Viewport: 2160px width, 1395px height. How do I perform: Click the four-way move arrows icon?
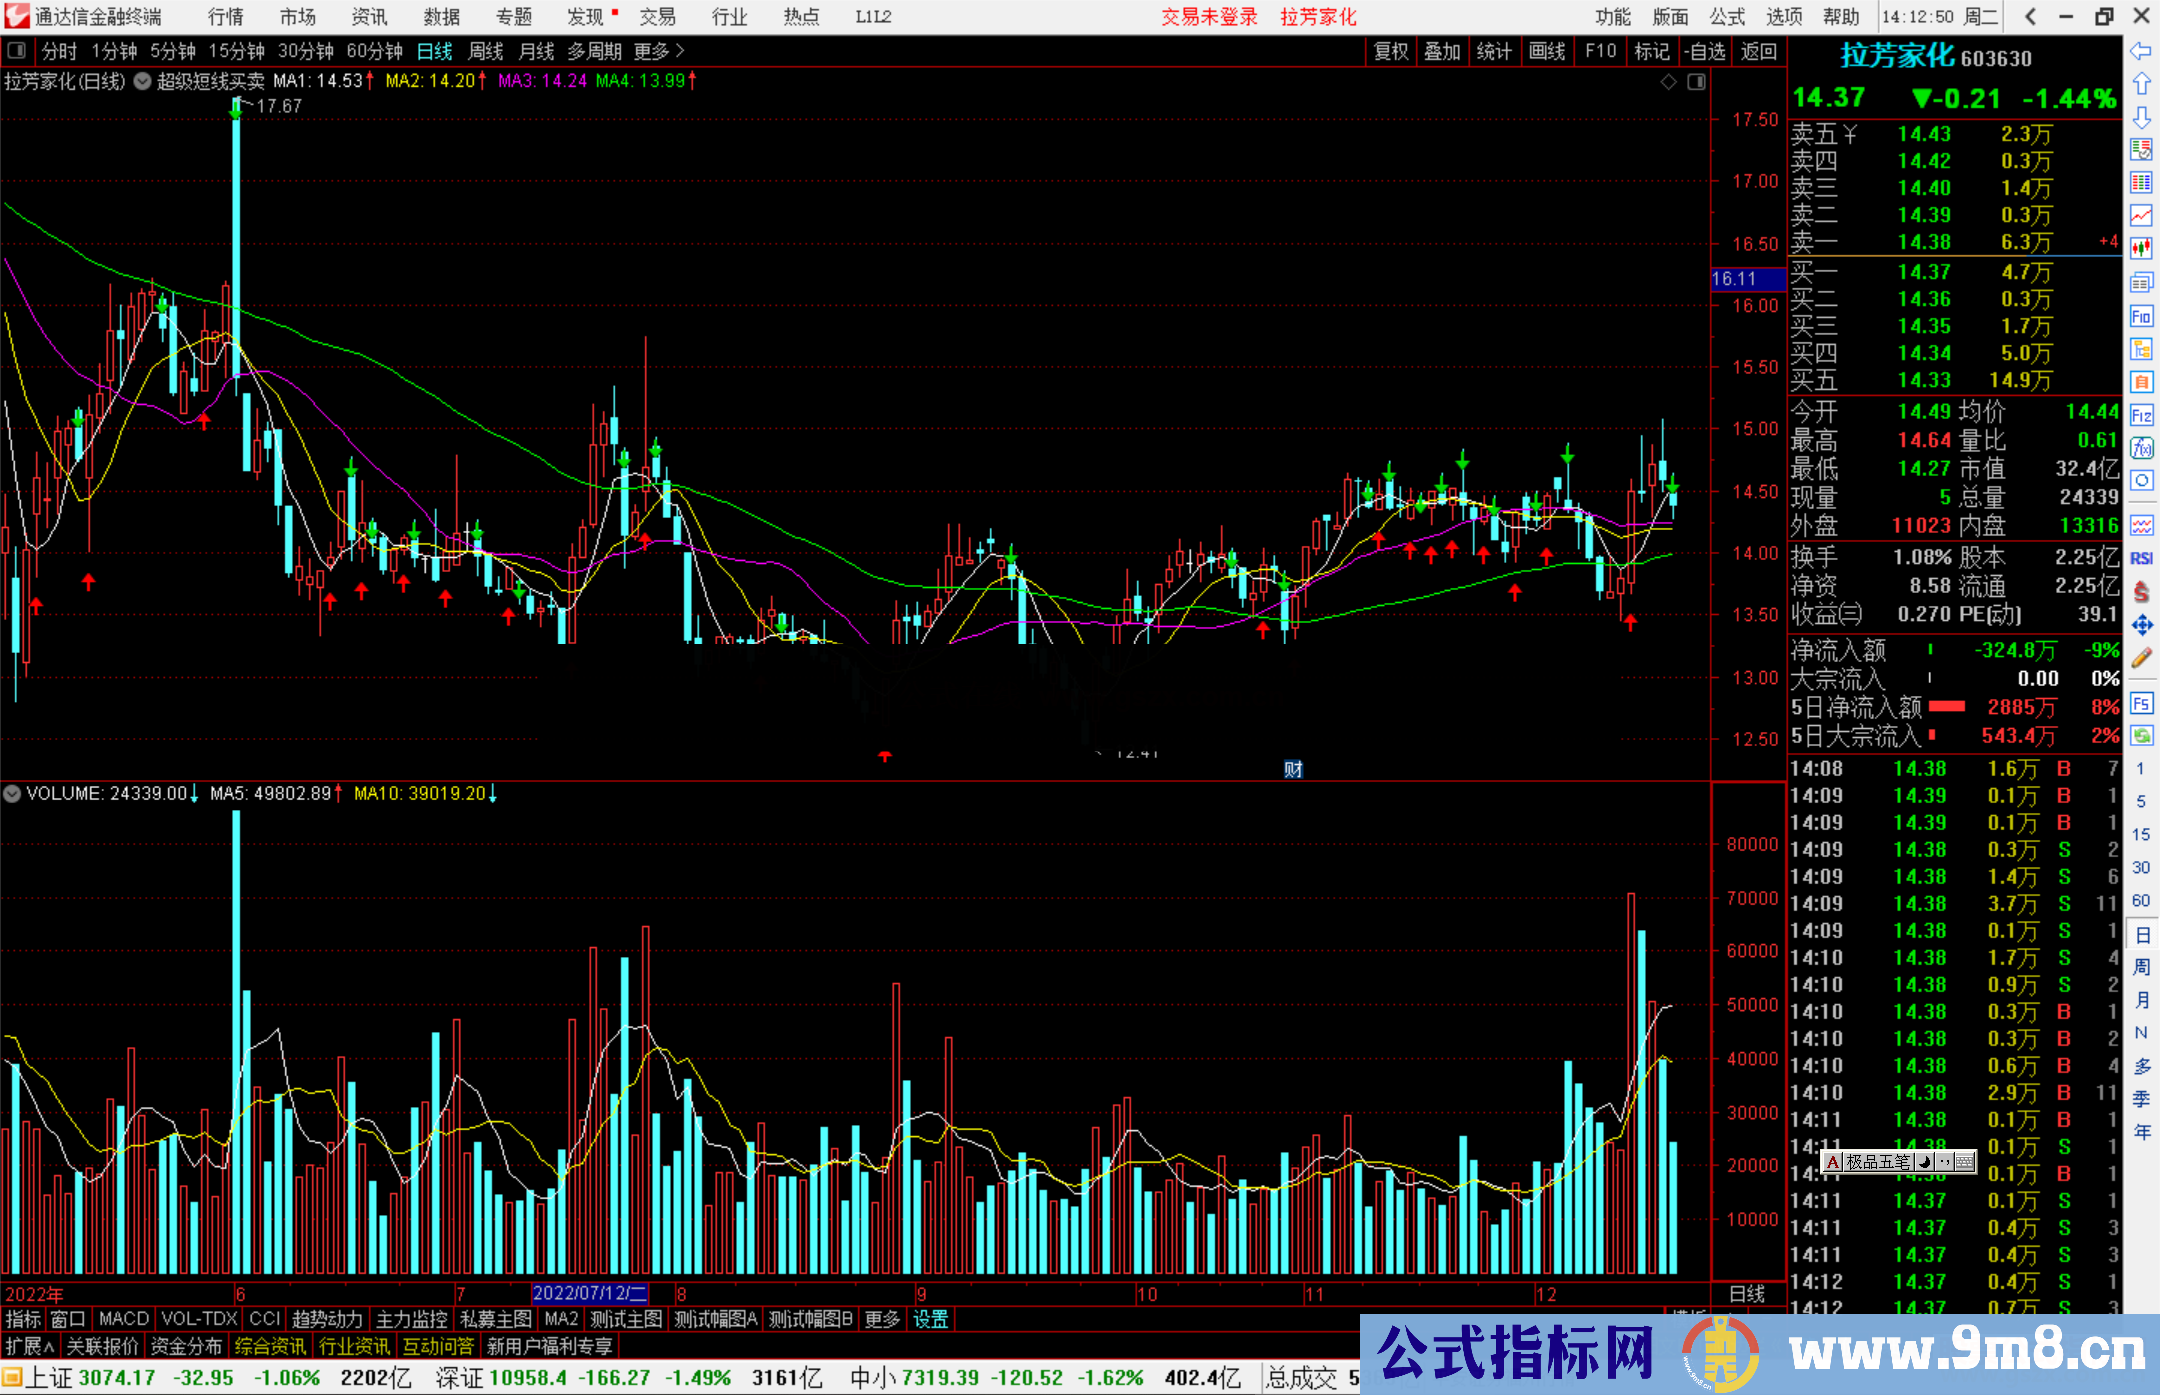(x=2141, y=625)
